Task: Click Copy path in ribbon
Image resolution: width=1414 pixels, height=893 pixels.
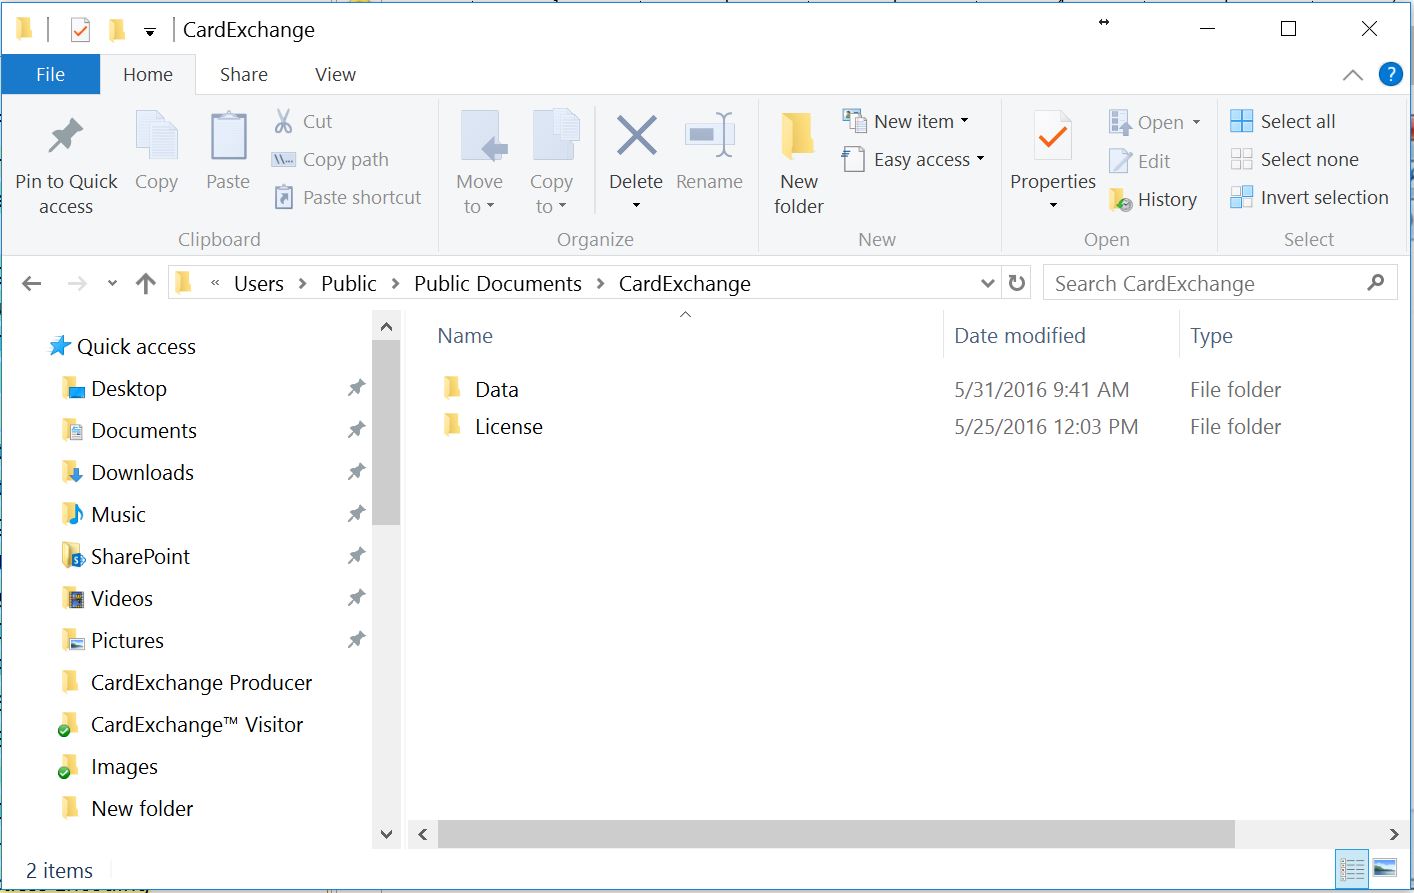Action: pos(331,159)
